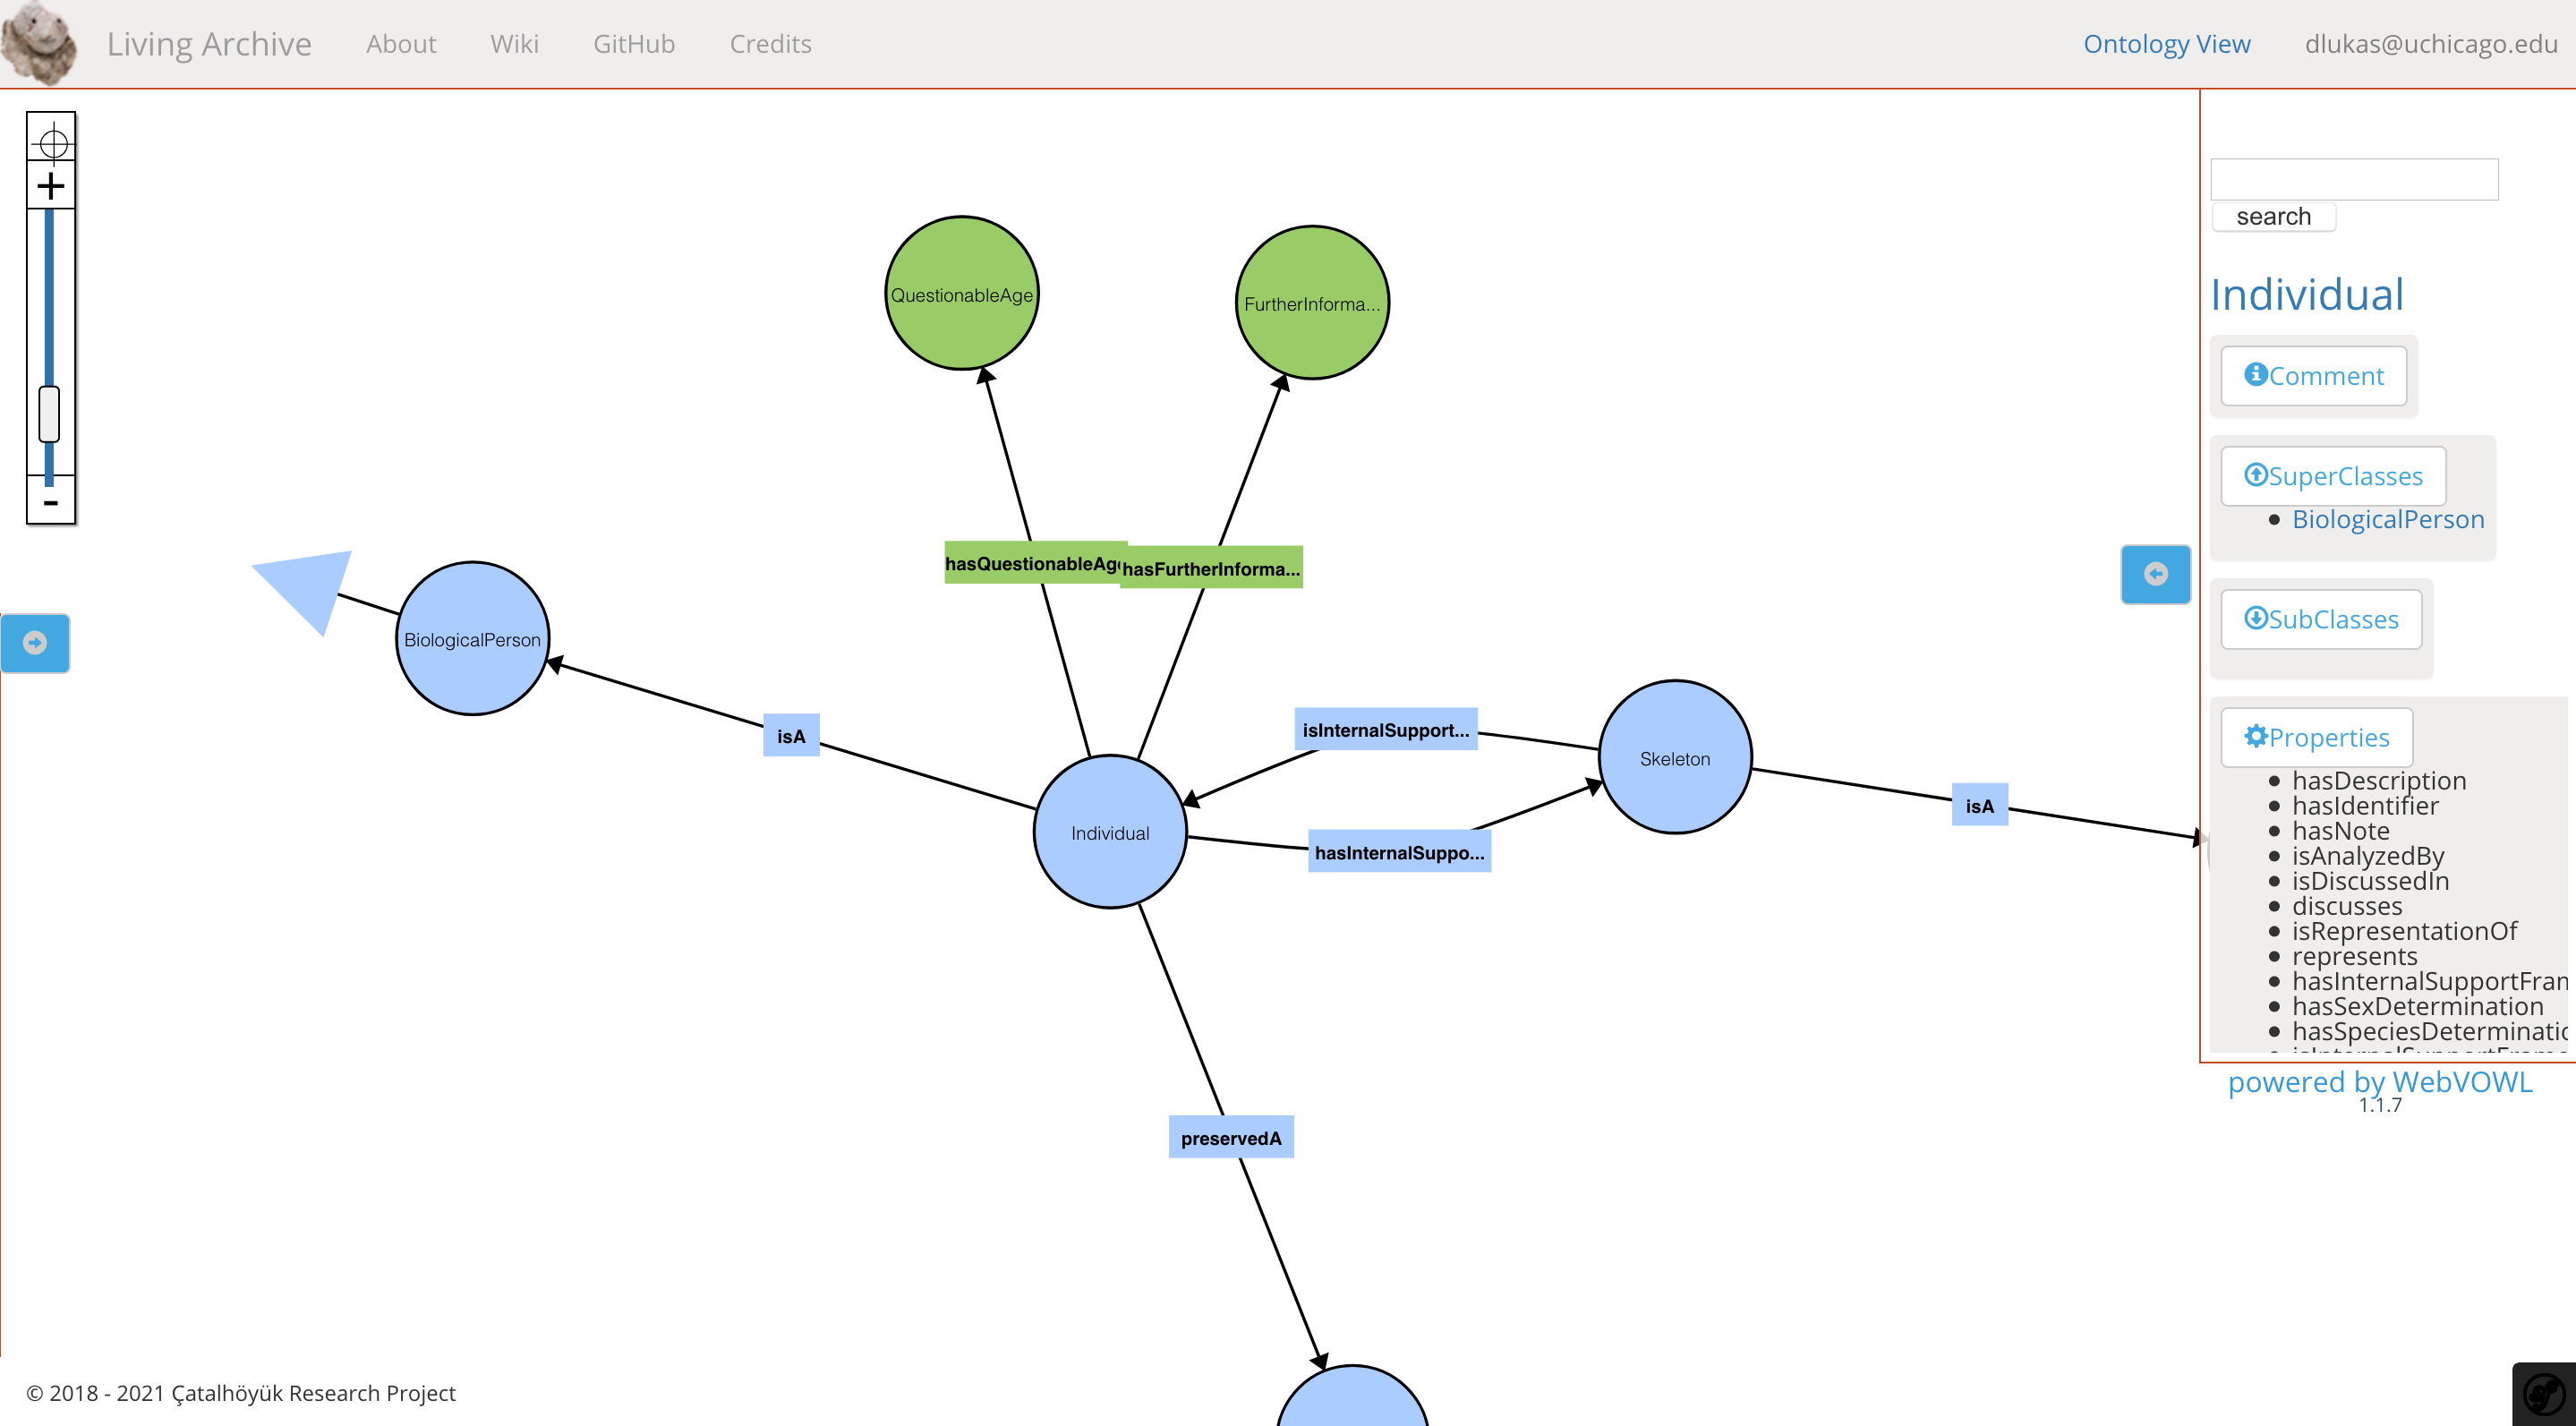Click the Living Archive figurine logo
Screen dimensions: 2576x1426
[38, 42]
